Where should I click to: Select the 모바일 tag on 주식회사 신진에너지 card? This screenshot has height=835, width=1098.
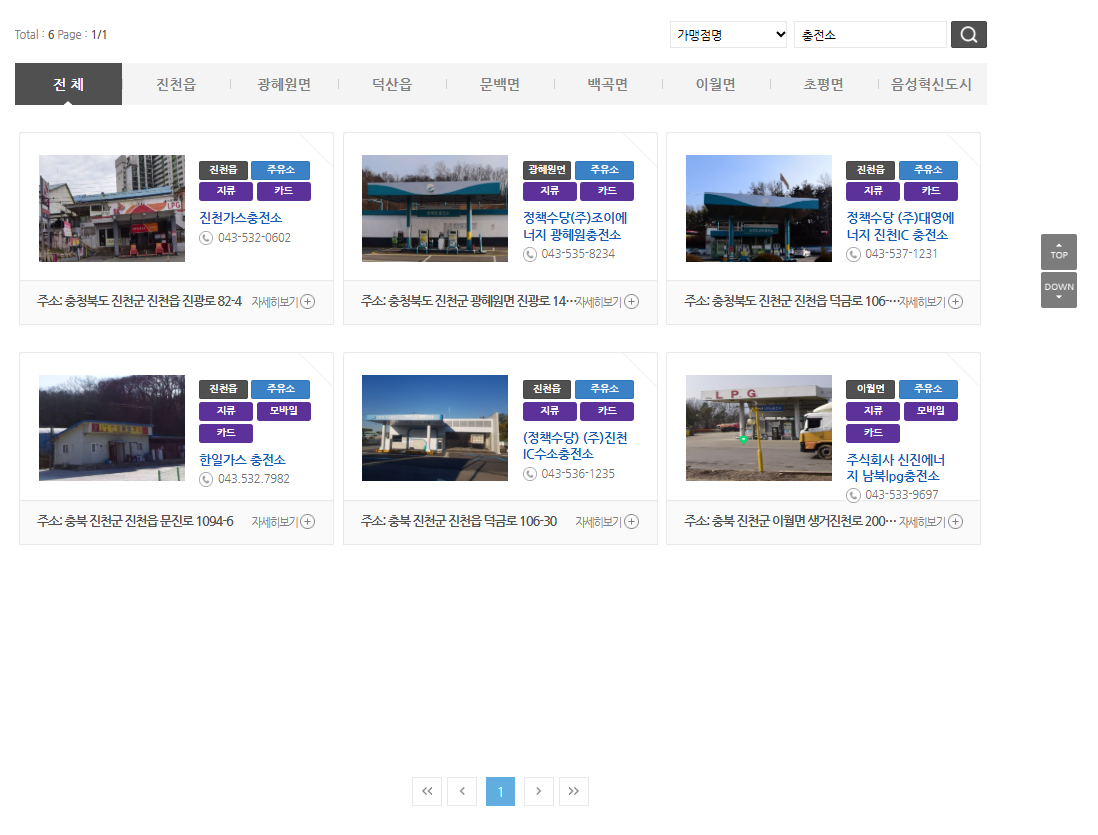(930, 411)
